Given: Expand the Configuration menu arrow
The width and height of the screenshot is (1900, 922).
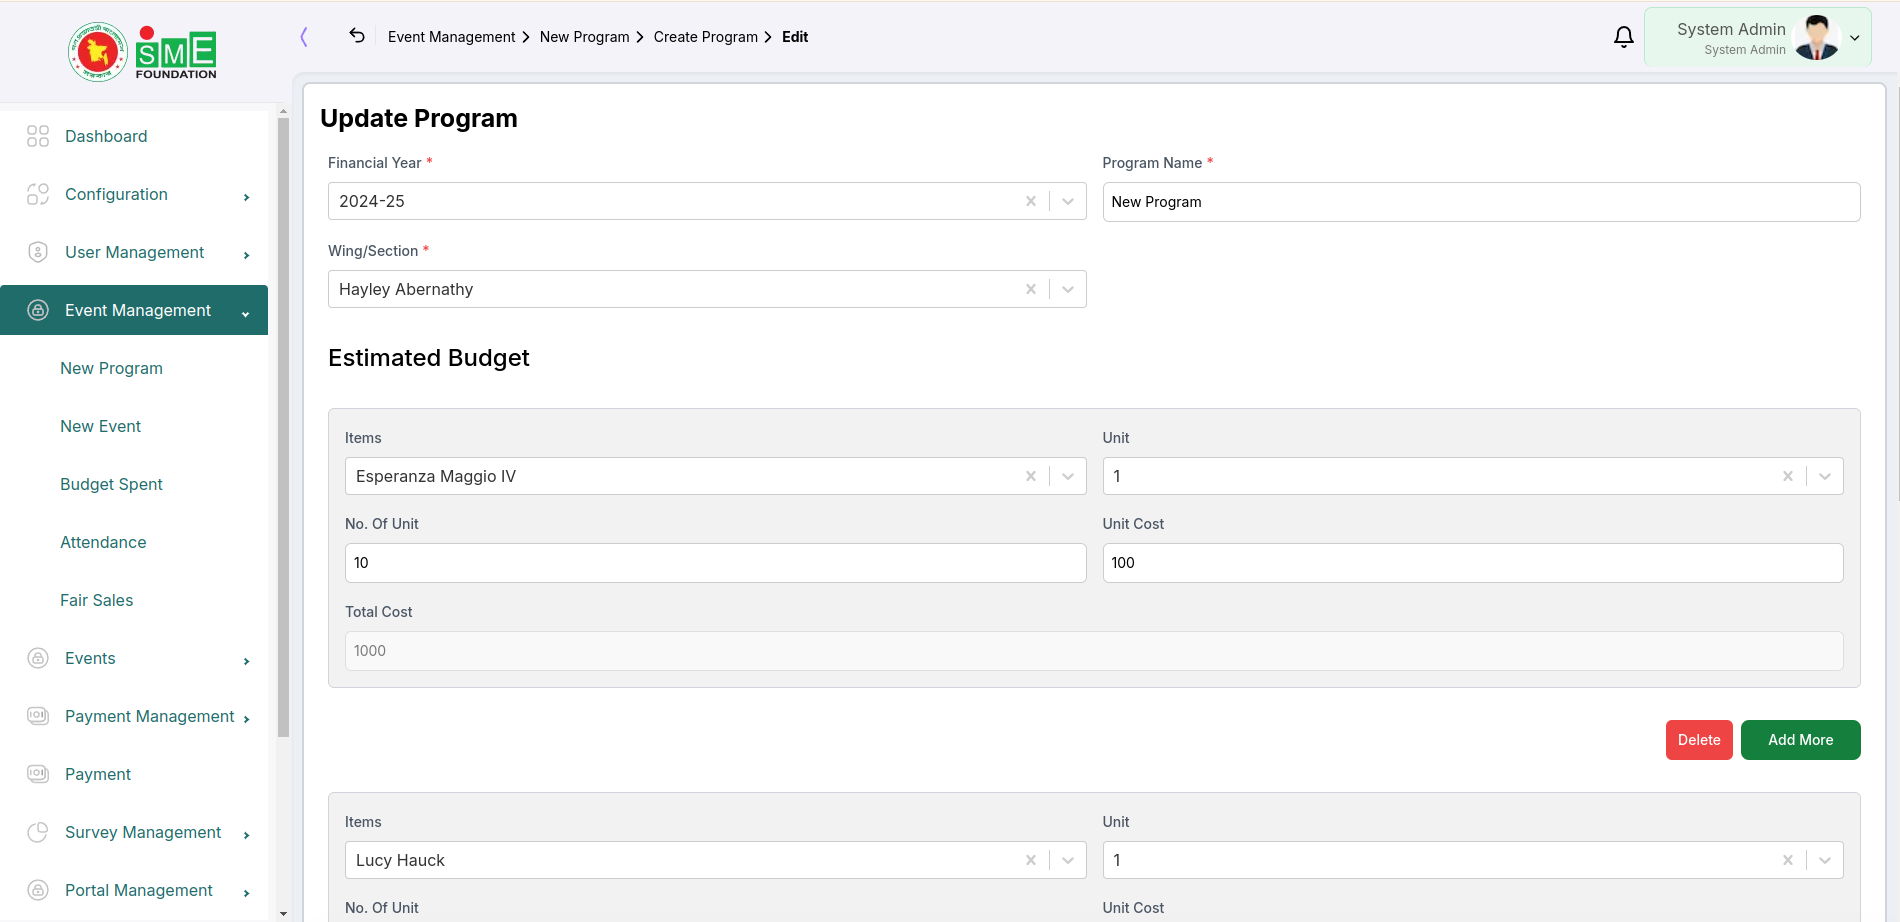Looking at the screenshot, I should (x=246, y=197).
